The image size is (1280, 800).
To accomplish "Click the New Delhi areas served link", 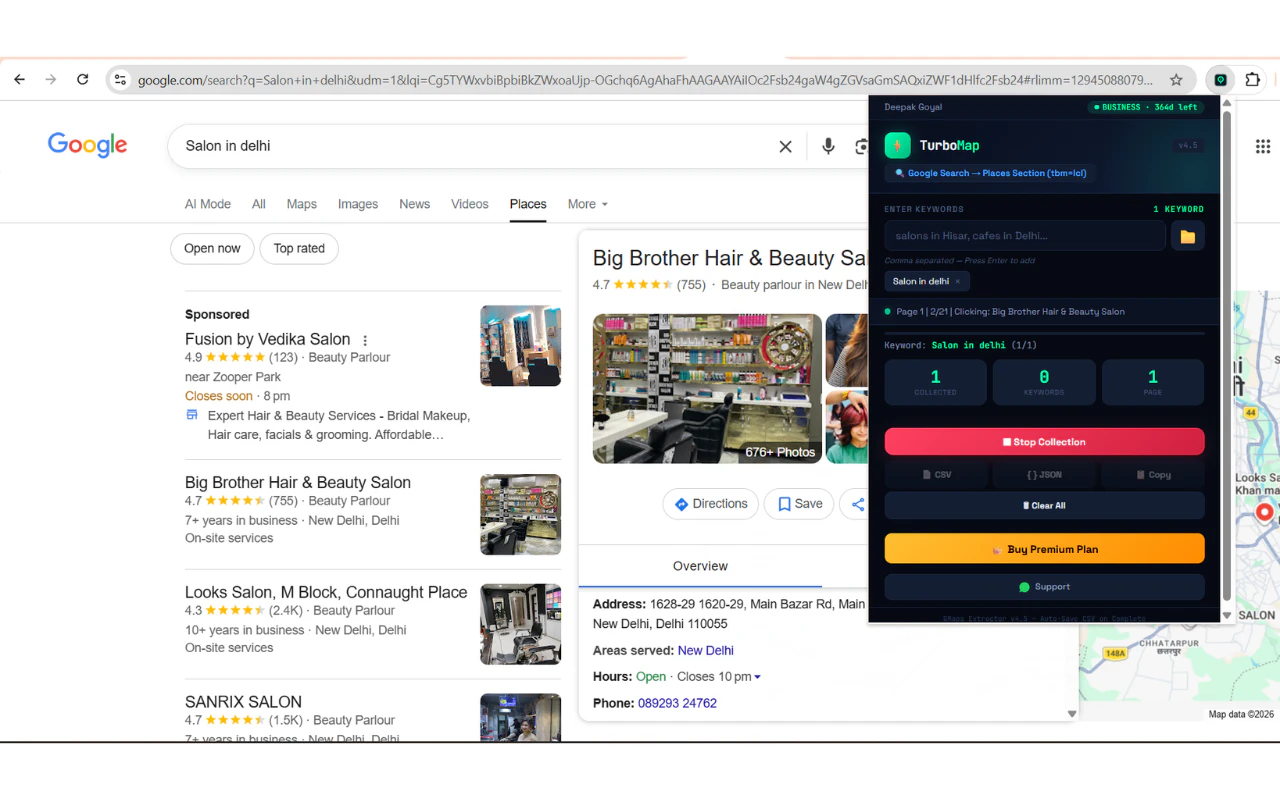I will click(x=706, y=650).
